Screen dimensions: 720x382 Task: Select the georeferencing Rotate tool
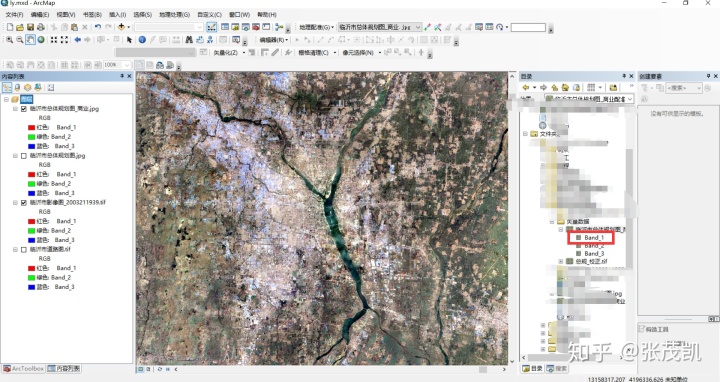pos(501,27)
